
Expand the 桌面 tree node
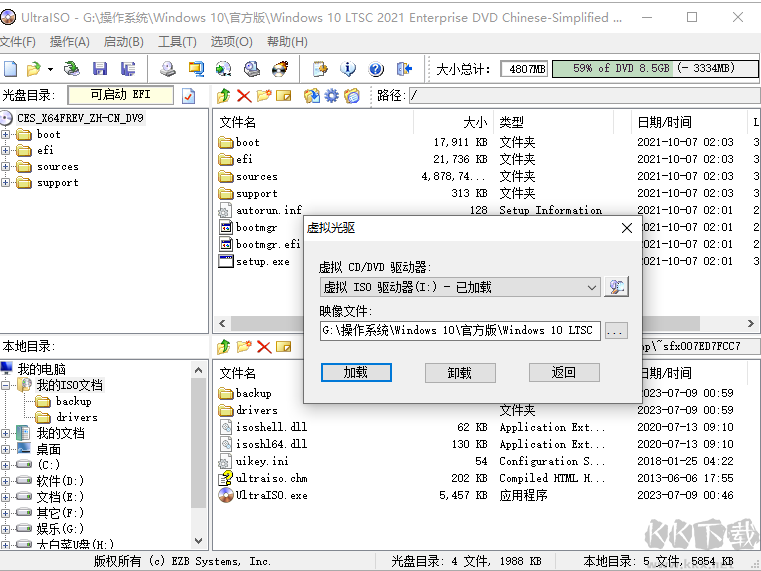point(5,449)
